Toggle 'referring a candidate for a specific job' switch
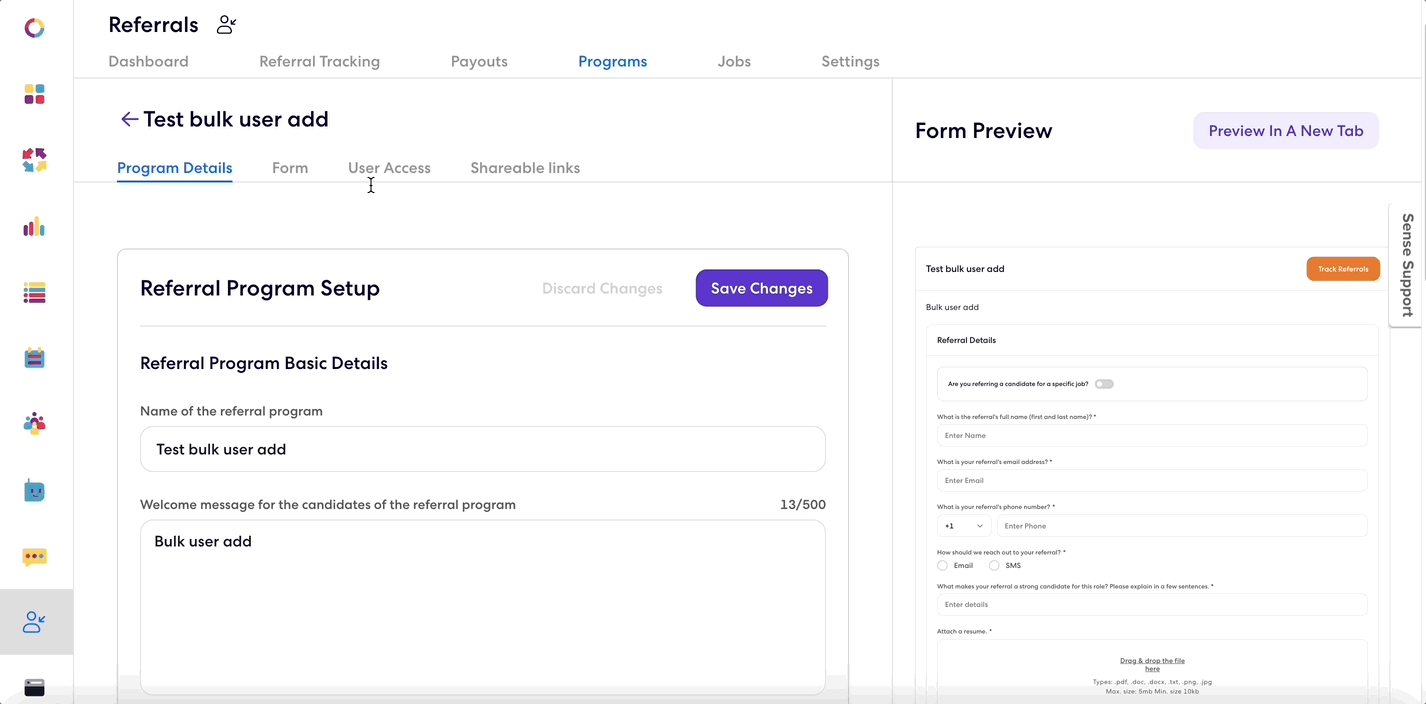The width and height of the screenshot is (1426, 704). 1104,384
